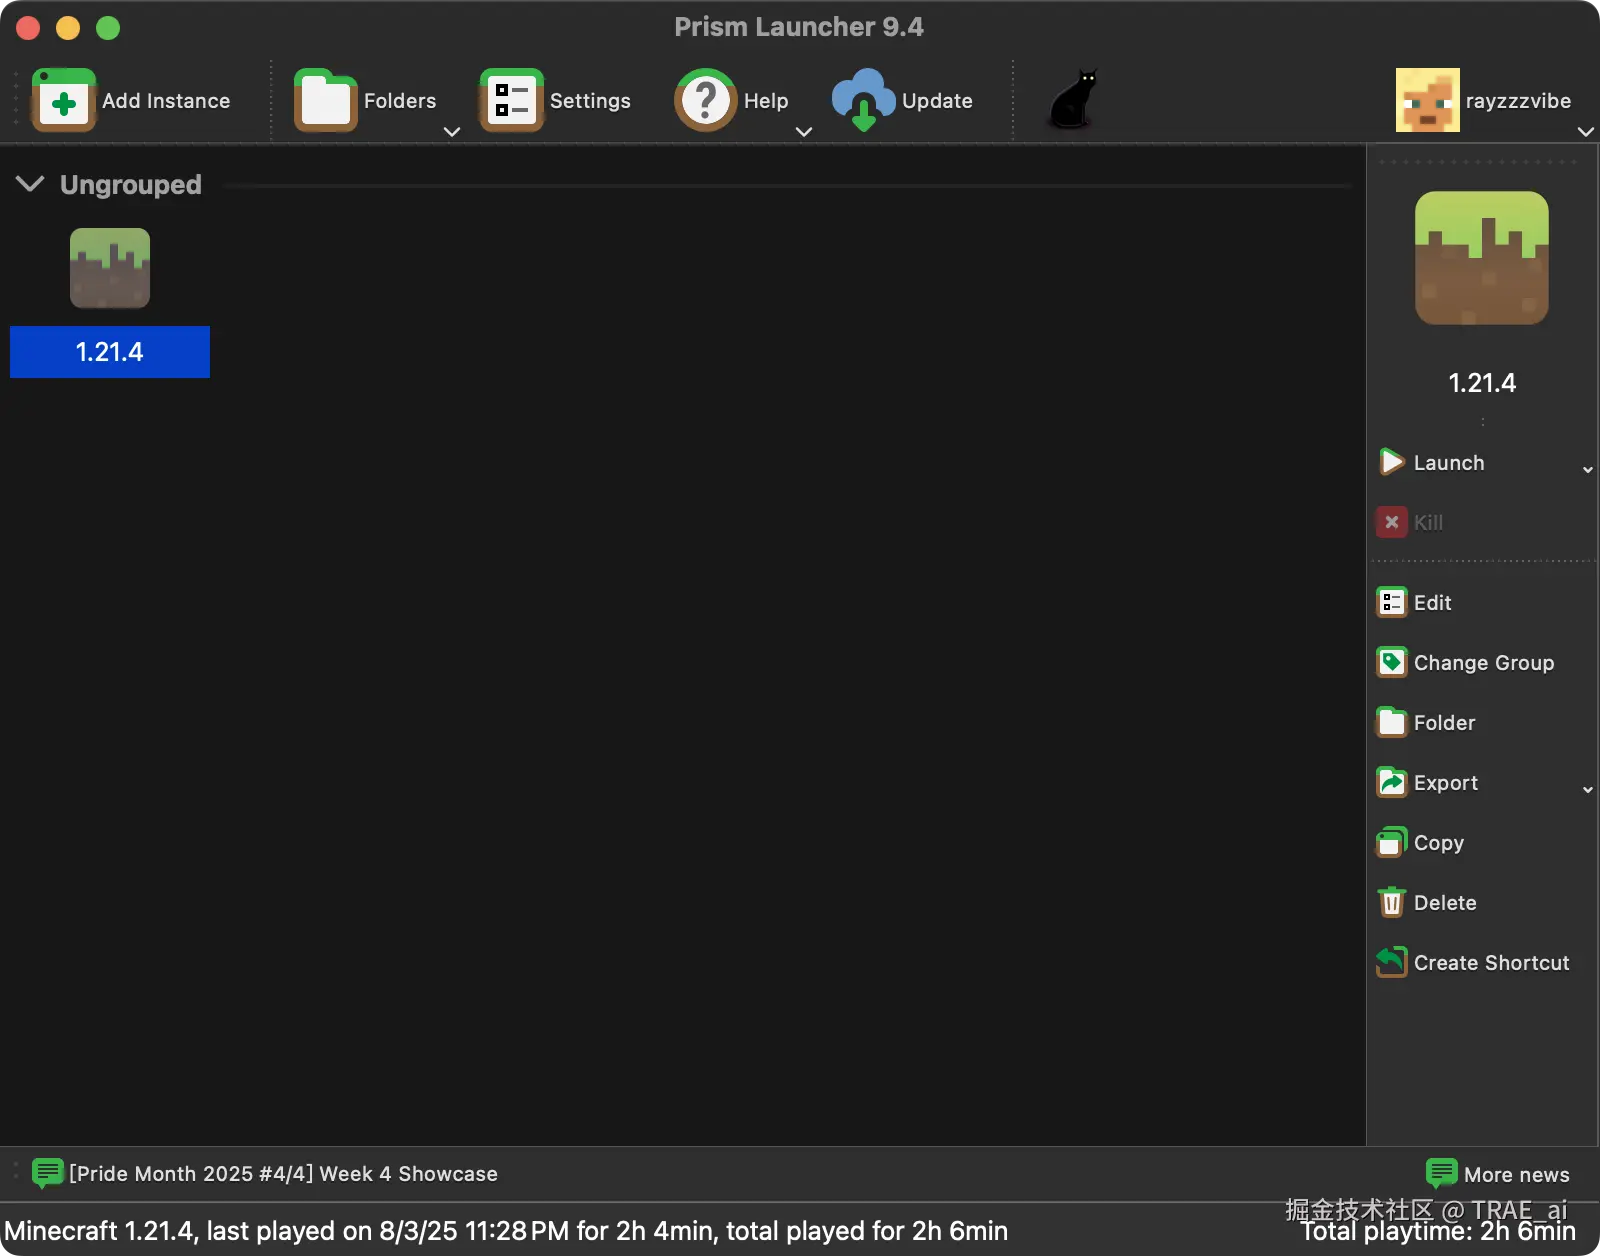Expand the Launch options arrow
The width and height of the screenshot is (1600, 1256).
[x=1588, y=470]
